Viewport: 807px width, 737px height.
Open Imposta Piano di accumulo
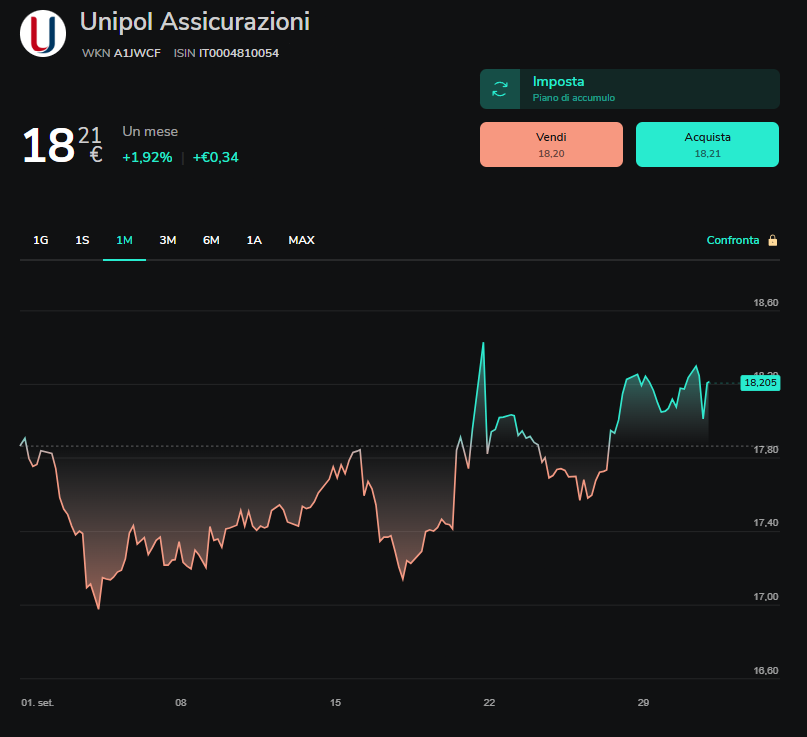pyautogui.click(x=629, y=89)
